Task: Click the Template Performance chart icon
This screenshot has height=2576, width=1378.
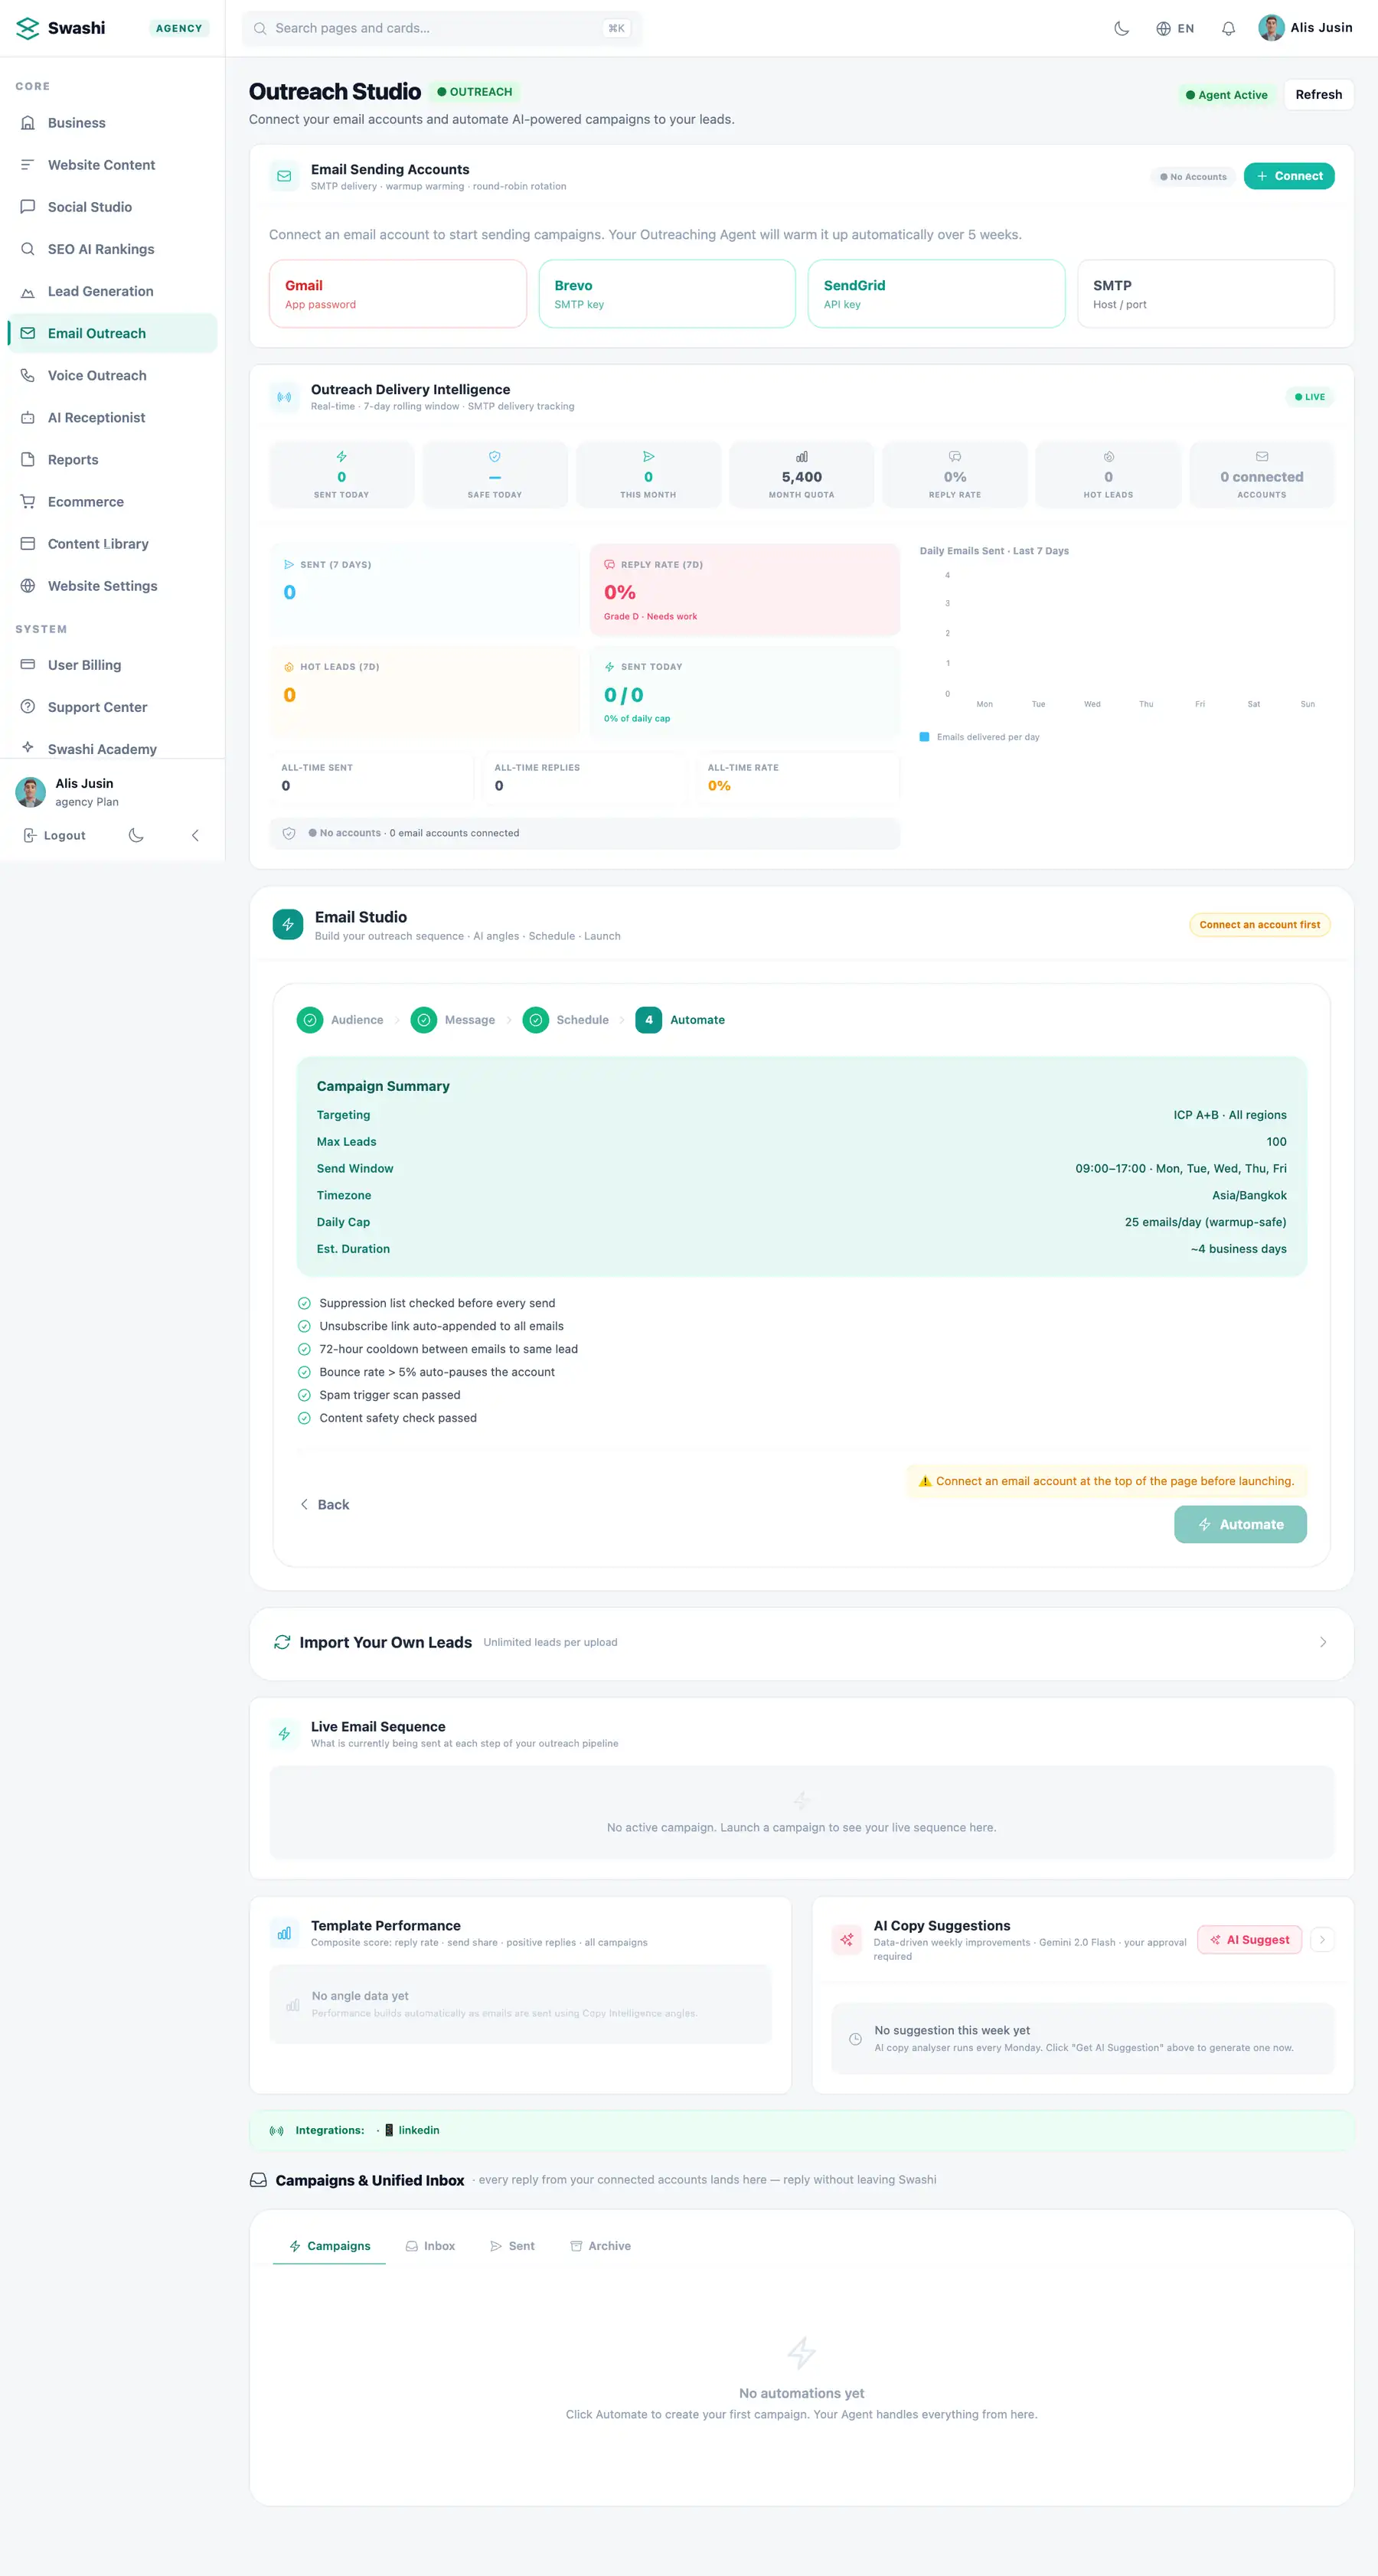Action: [284, 1933]
